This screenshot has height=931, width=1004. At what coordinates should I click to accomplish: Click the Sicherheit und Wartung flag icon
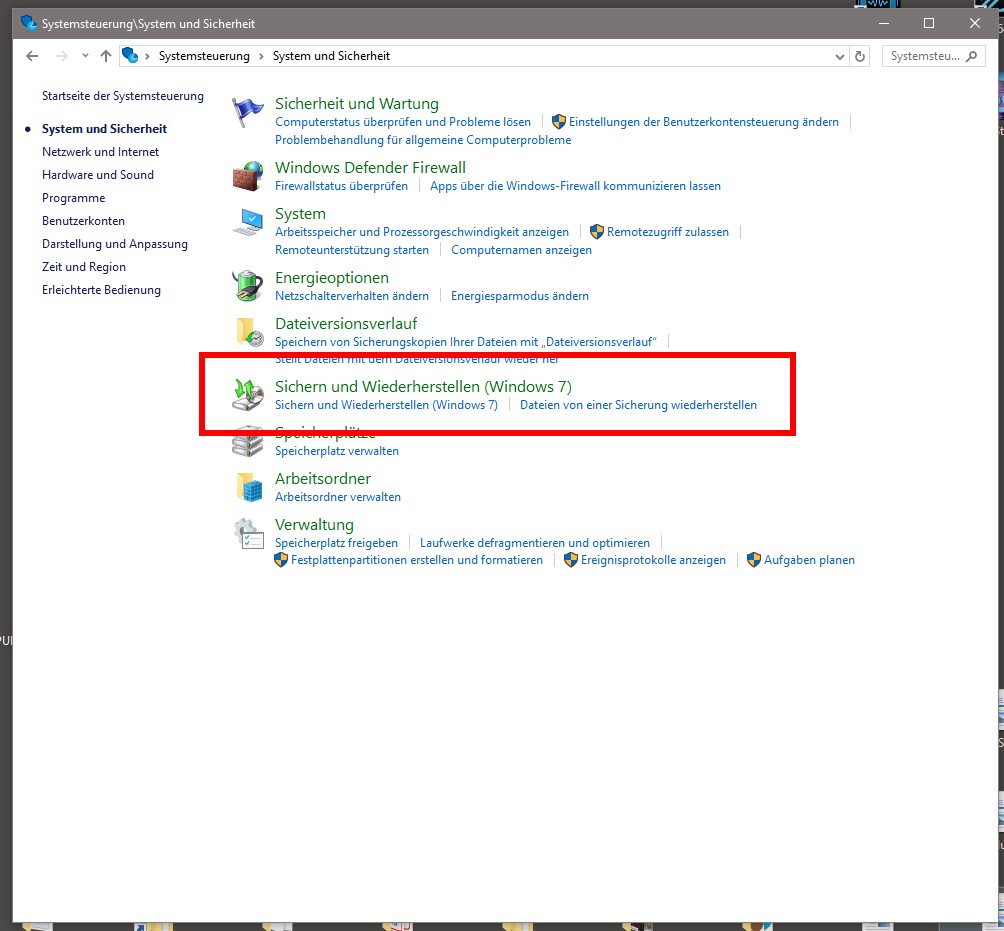248,113
